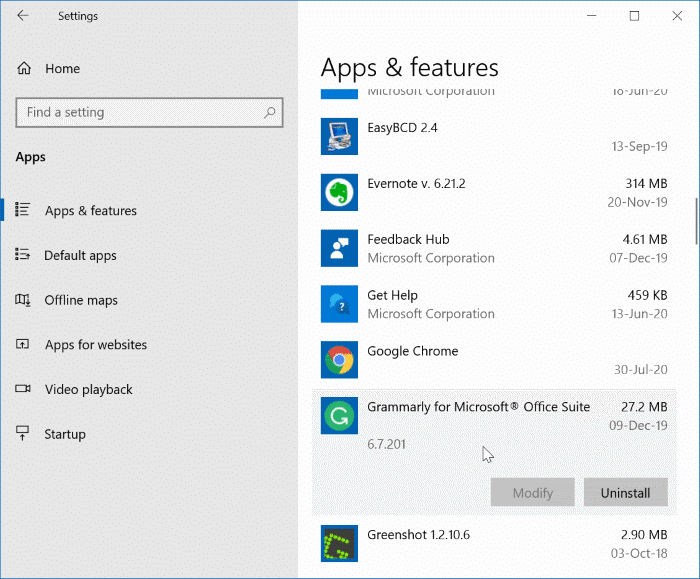This screenshot has width=700, height=579.
Task: Click the Feedback Hub app icon
Action: pos(339,248)
